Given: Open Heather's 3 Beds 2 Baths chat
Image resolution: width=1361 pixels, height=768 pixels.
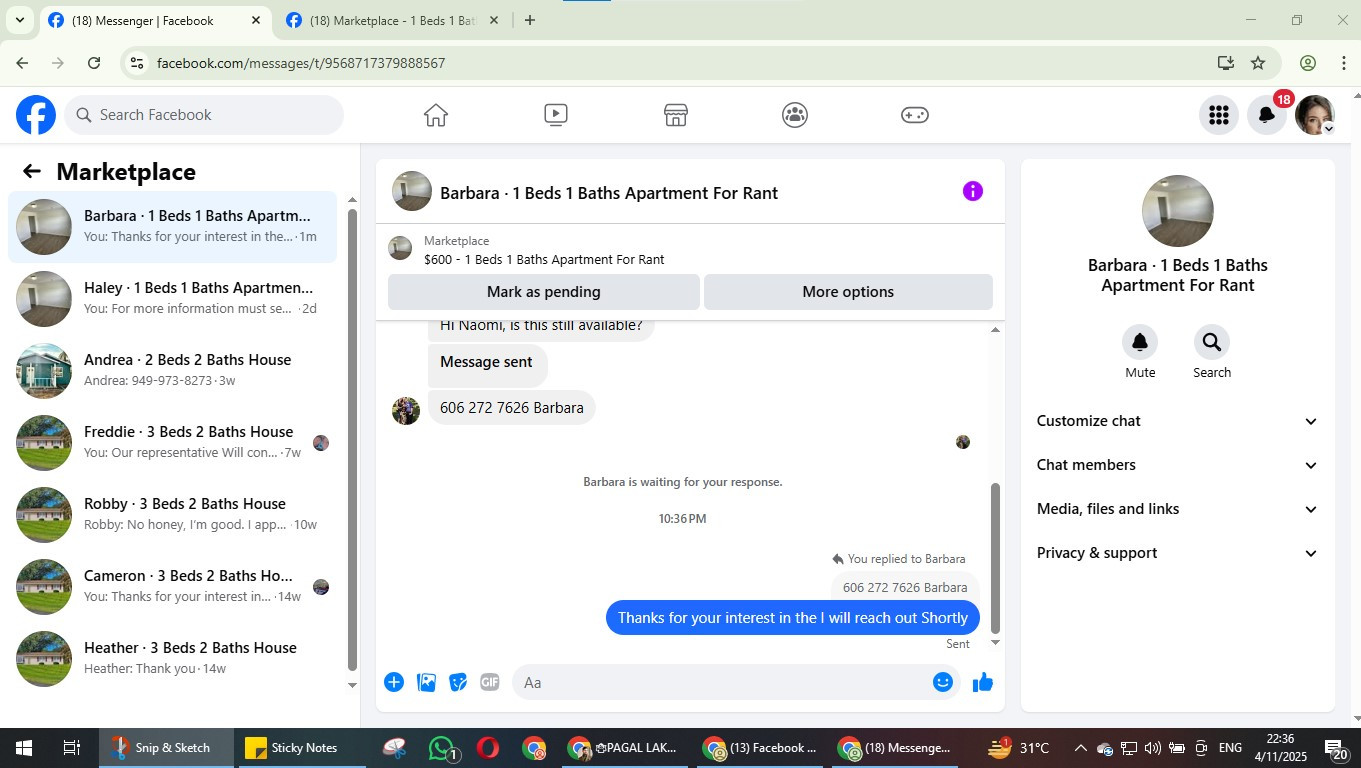Looking at the screenshot, I should [x=173, y=659].
